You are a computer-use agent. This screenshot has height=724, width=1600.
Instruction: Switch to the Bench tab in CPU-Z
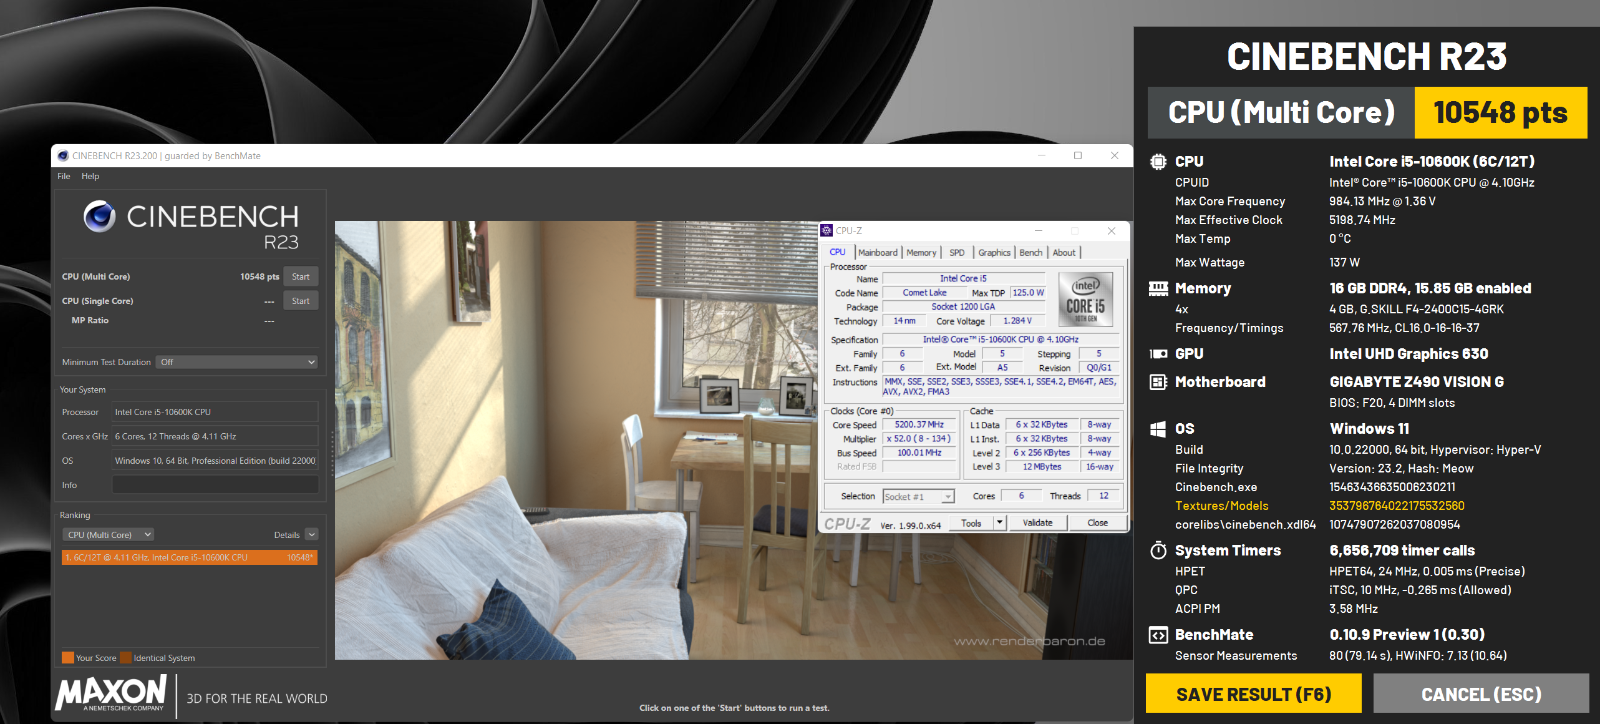(x=1031, y=253)
